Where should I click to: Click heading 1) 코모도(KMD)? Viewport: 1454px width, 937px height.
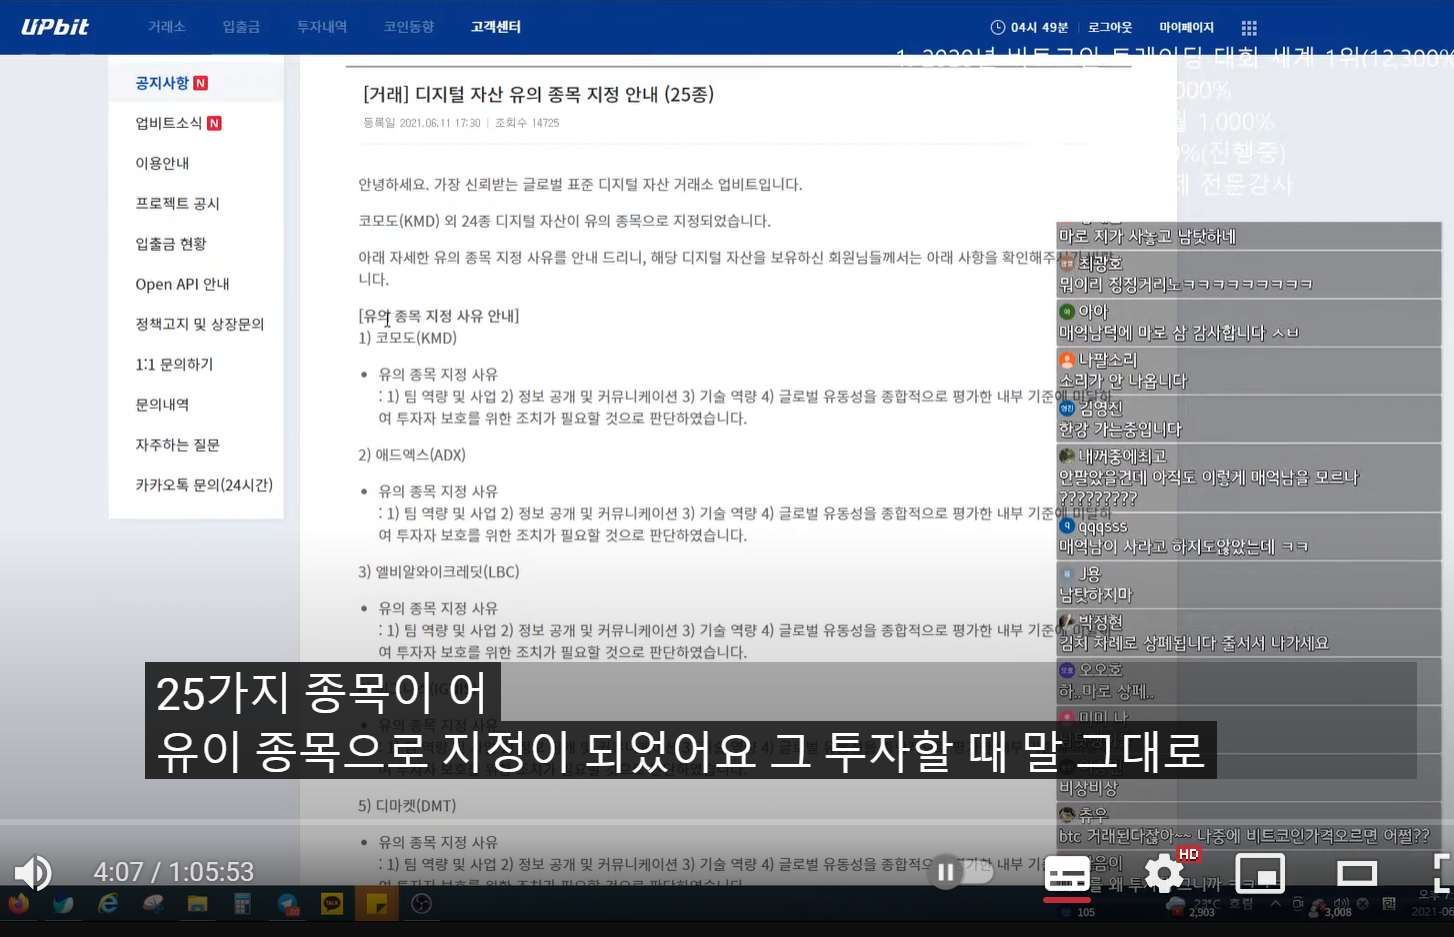pyautogui.click(x=408, y=338)
